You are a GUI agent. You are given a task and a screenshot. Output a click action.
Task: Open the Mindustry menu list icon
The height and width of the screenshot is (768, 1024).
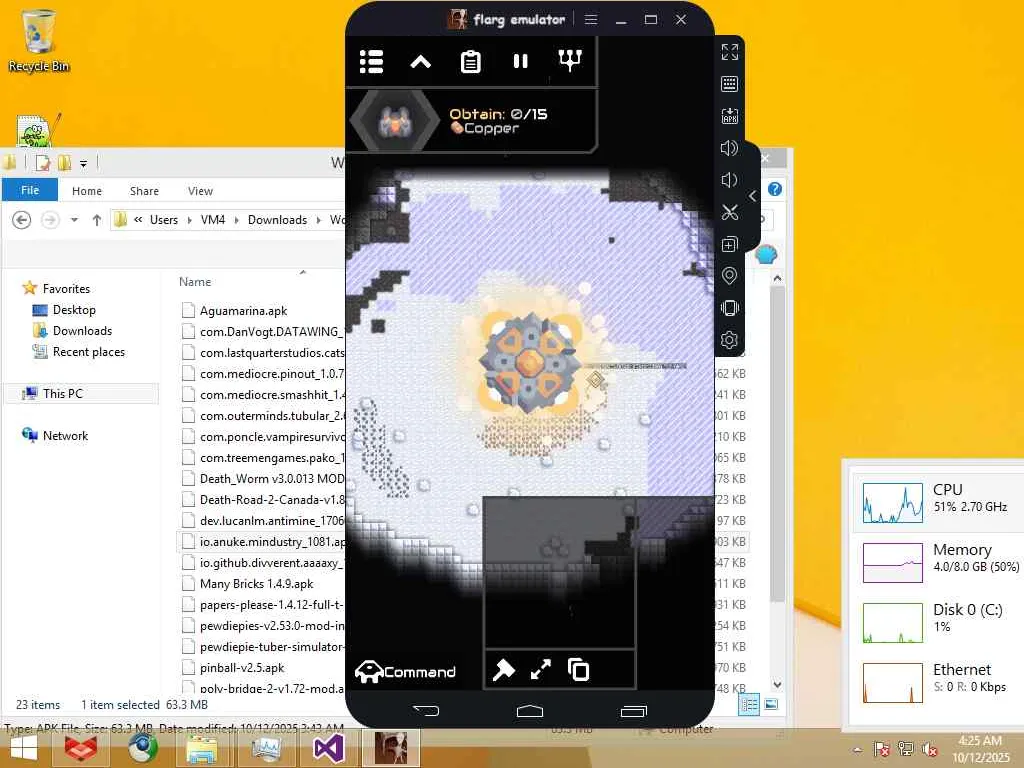coord(372,62)
